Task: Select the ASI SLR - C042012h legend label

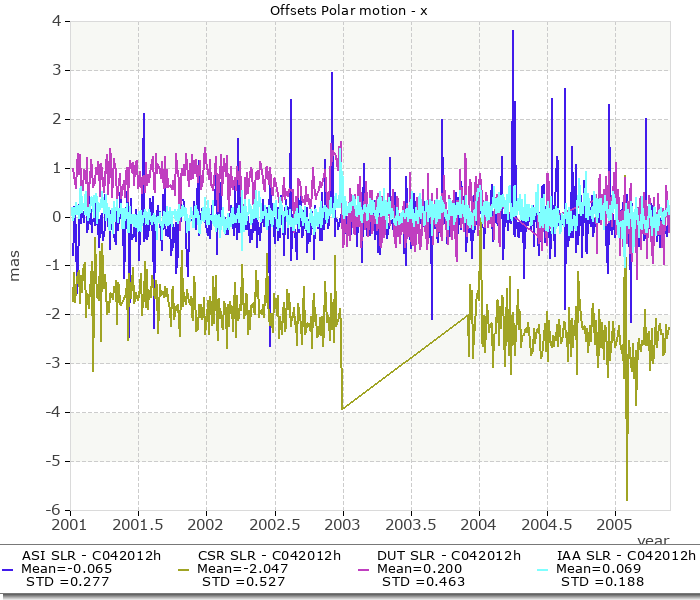Action: pyautogui.click(x=82, y=556)
